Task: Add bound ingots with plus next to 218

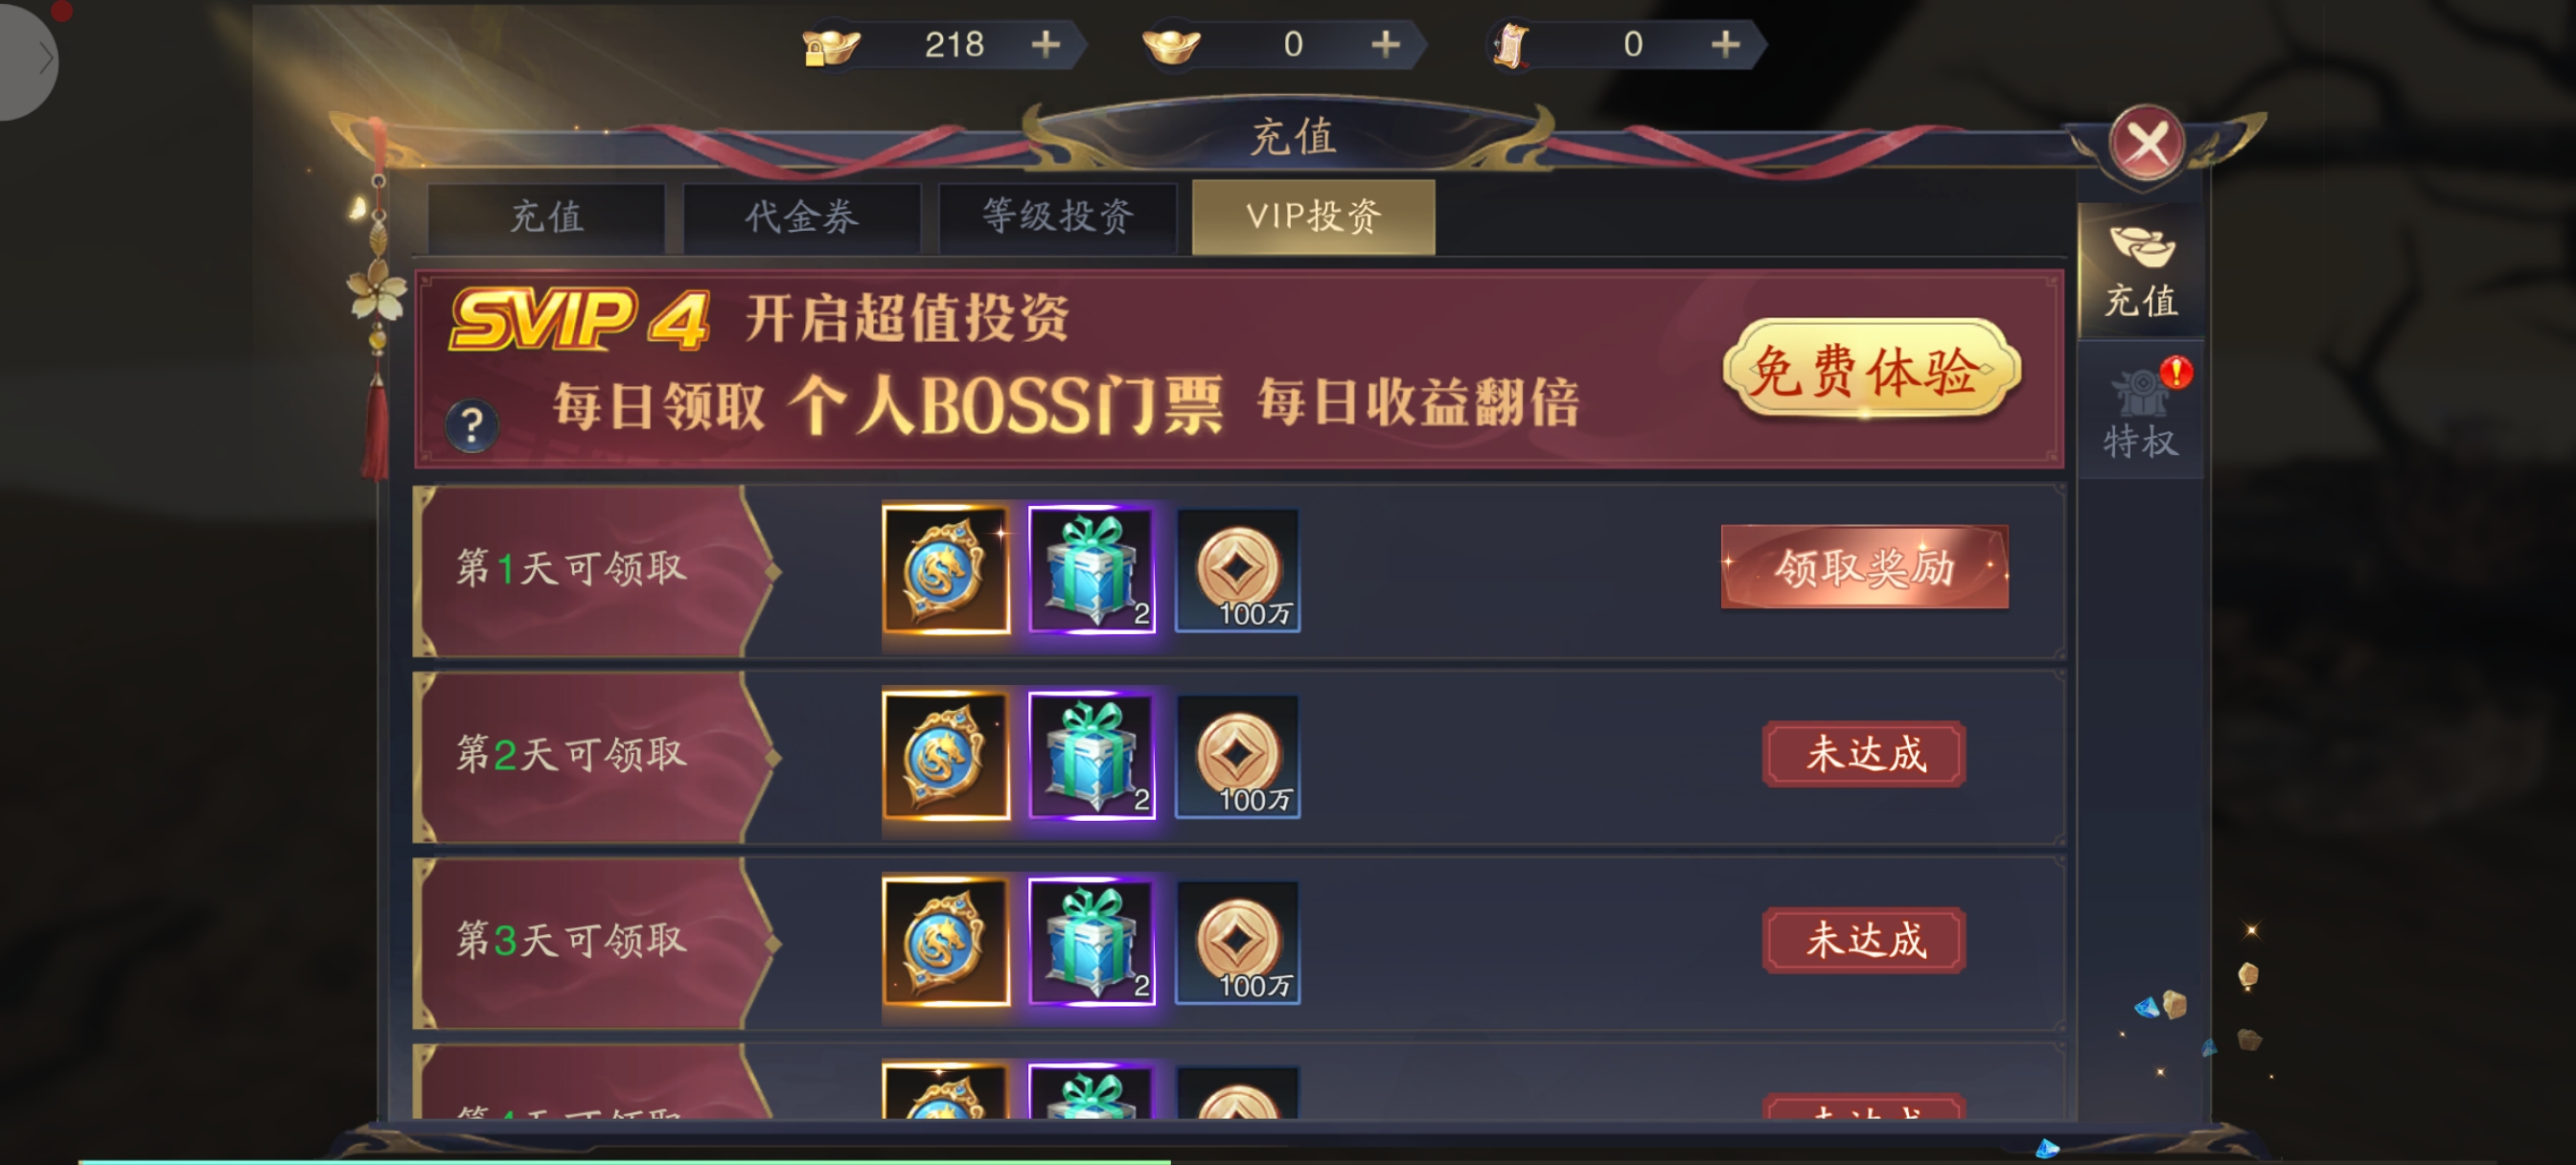Action: [x=1045, y=44]
